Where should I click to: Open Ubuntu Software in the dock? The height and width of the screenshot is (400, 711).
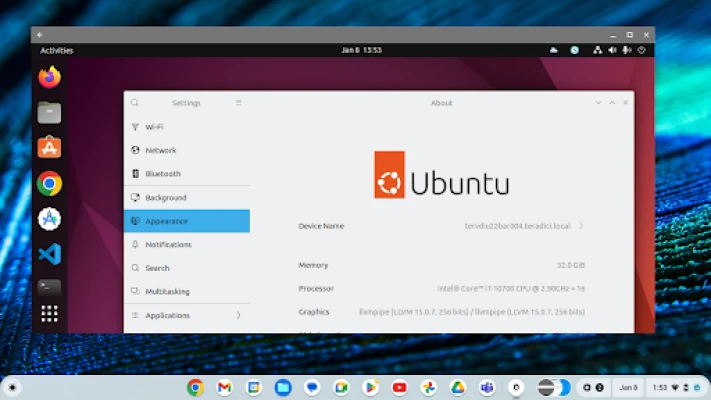point(49,148)
